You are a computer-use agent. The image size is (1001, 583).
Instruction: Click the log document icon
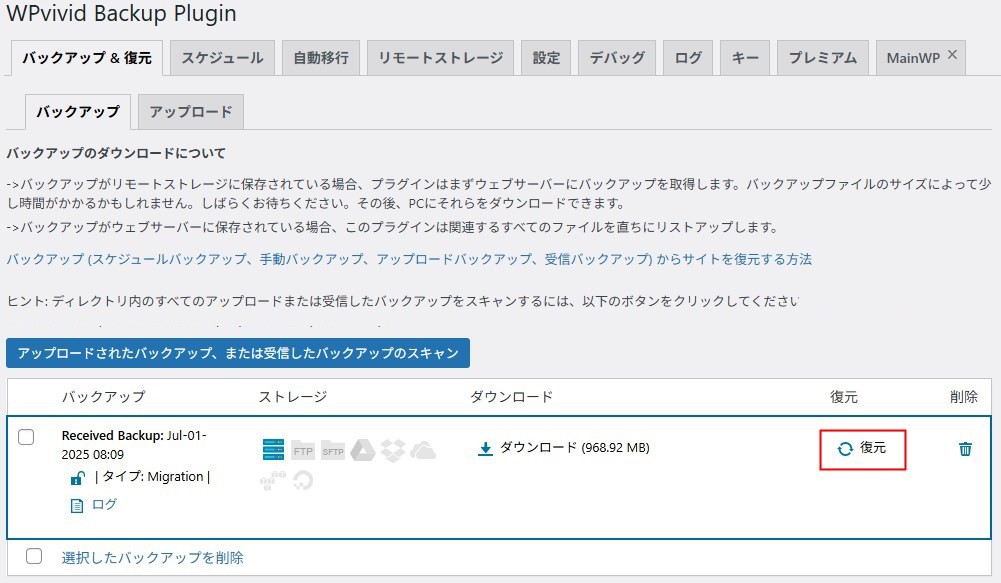(x=77, y=506)
